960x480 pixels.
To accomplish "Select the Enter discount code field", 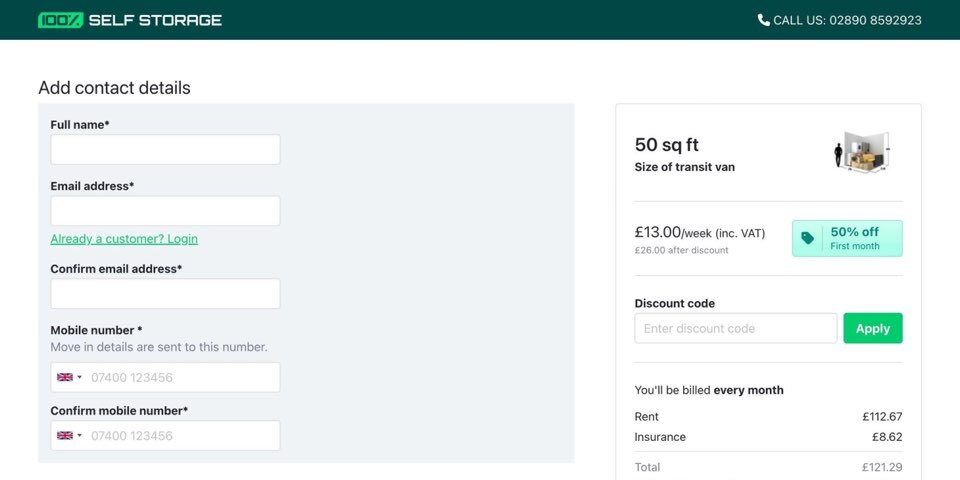I will click(735, 328).
